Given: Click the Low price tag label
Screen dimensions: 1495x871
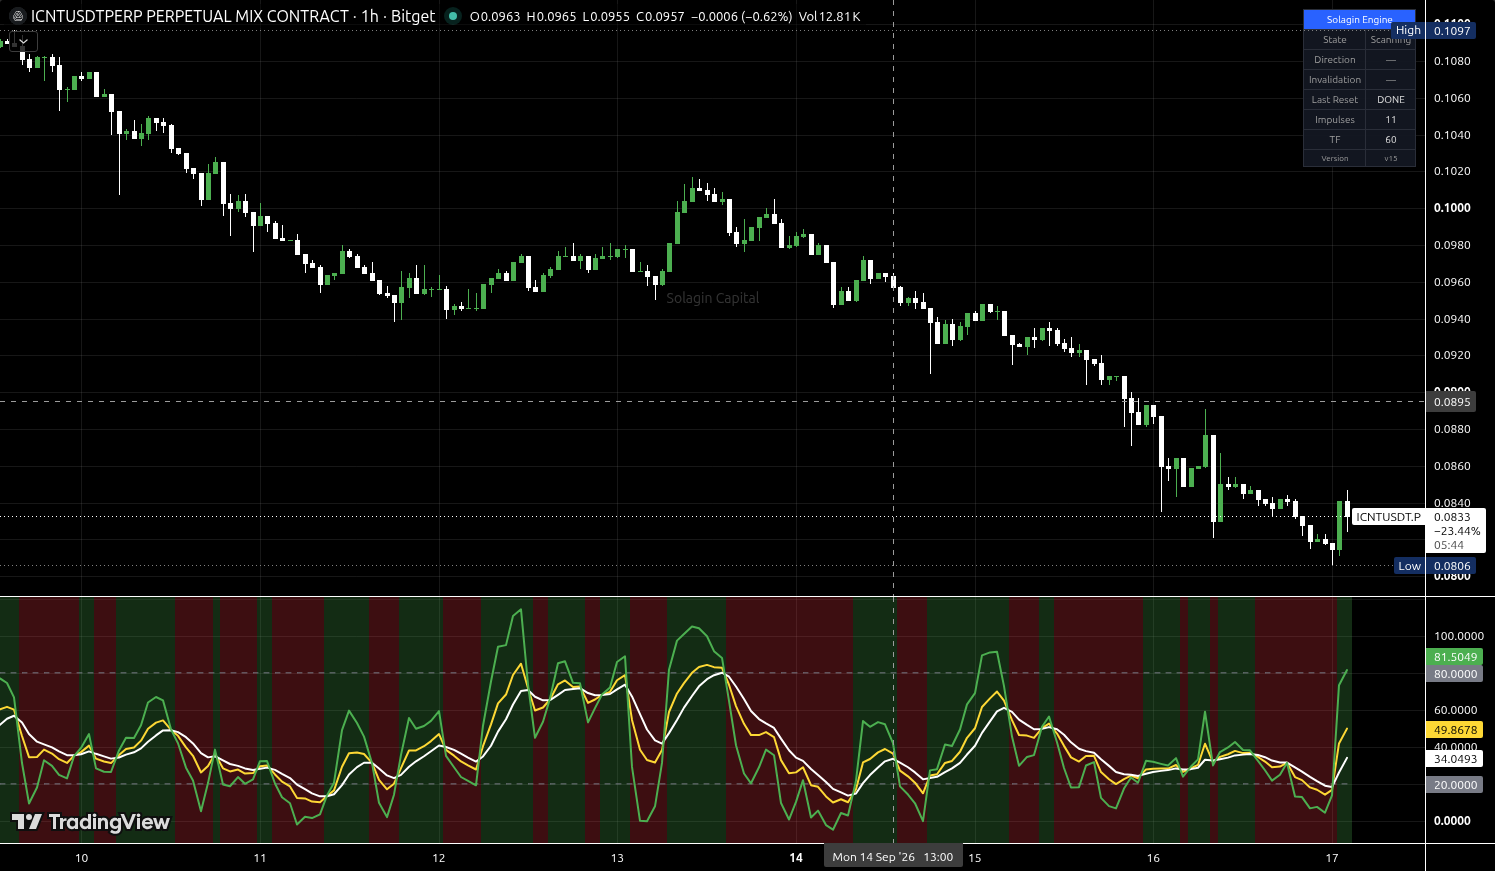Looking at the screenshot, I should (1409, 566).
